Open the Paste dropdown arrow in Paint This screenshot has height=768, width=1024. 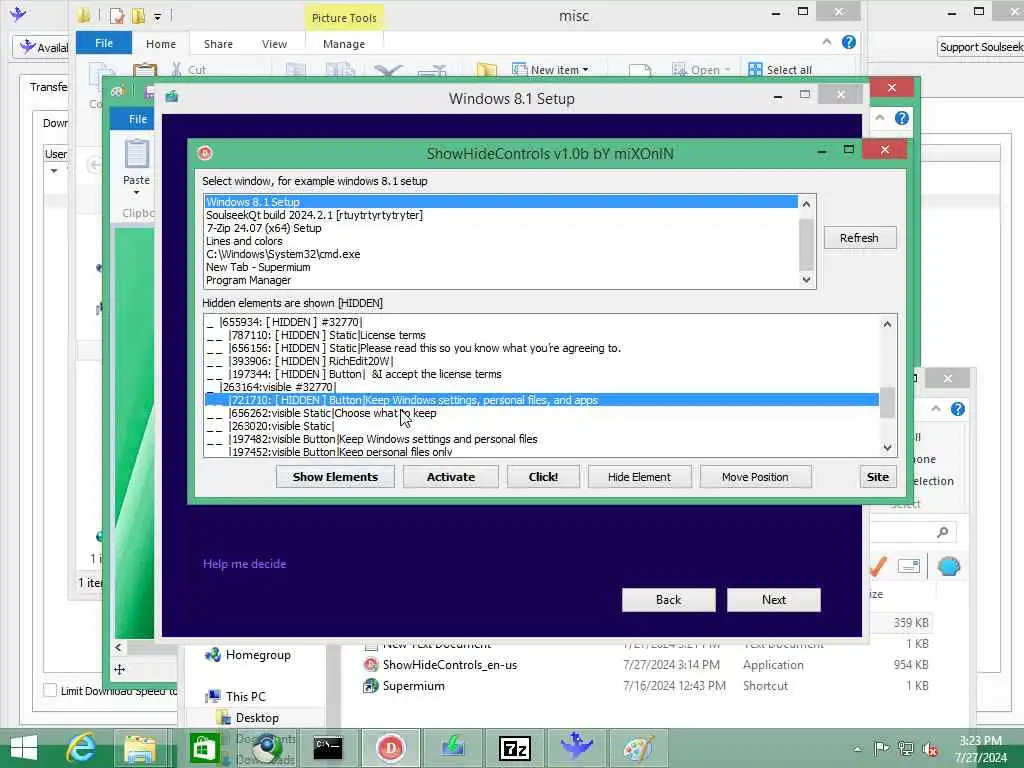(136, 193)
